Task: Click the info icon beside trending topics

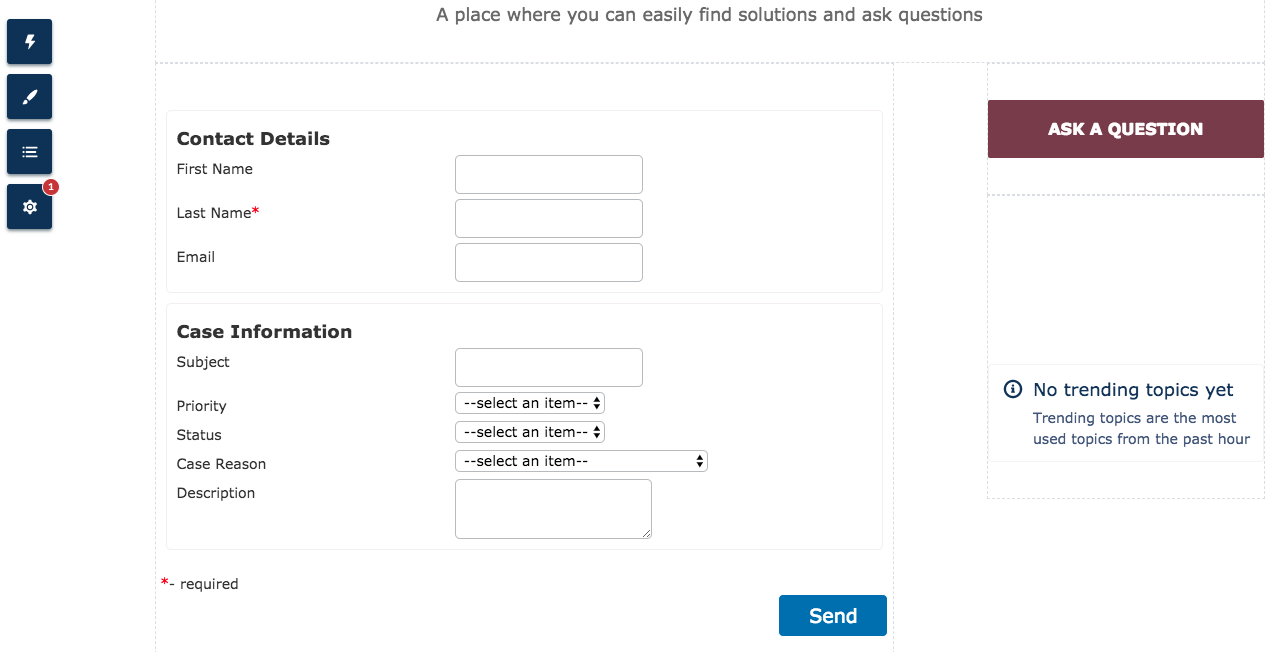Action: point(1013,389)
